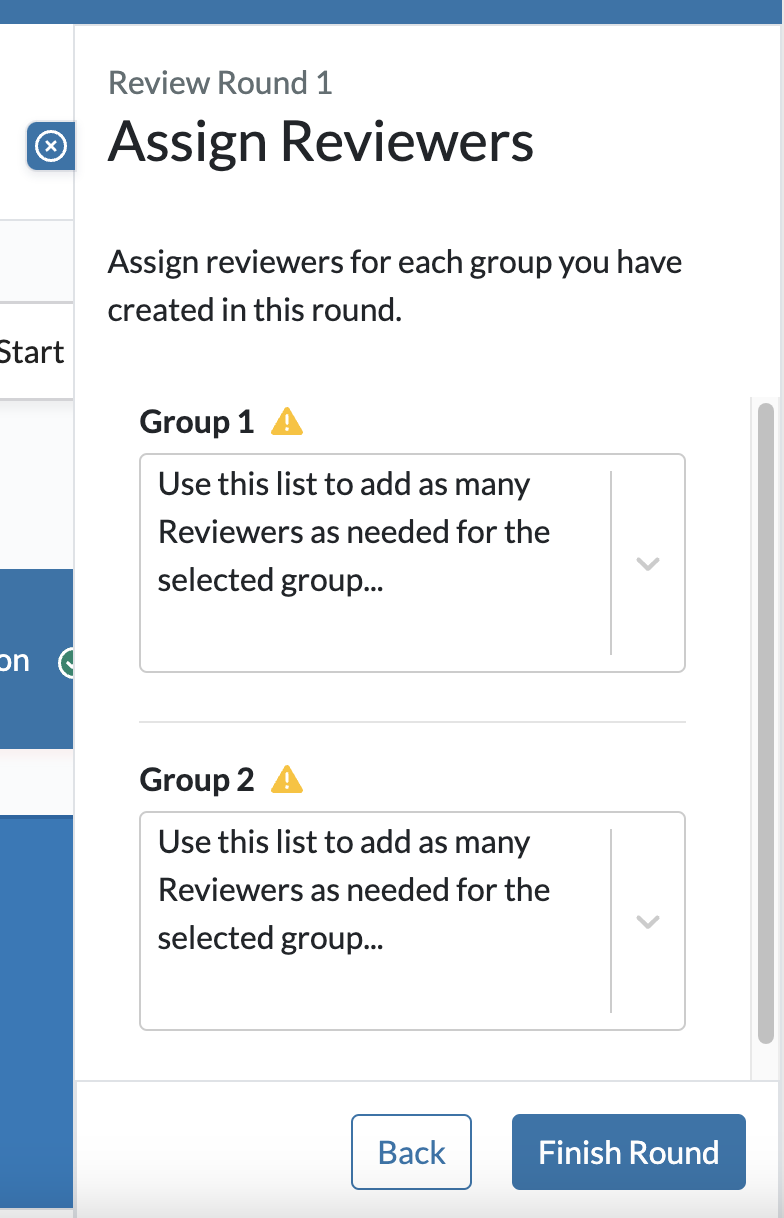Select the yellow alert icon beside Group 1 heading
The height and width of the screenshot is (1218, 784).
coord(286,421)
